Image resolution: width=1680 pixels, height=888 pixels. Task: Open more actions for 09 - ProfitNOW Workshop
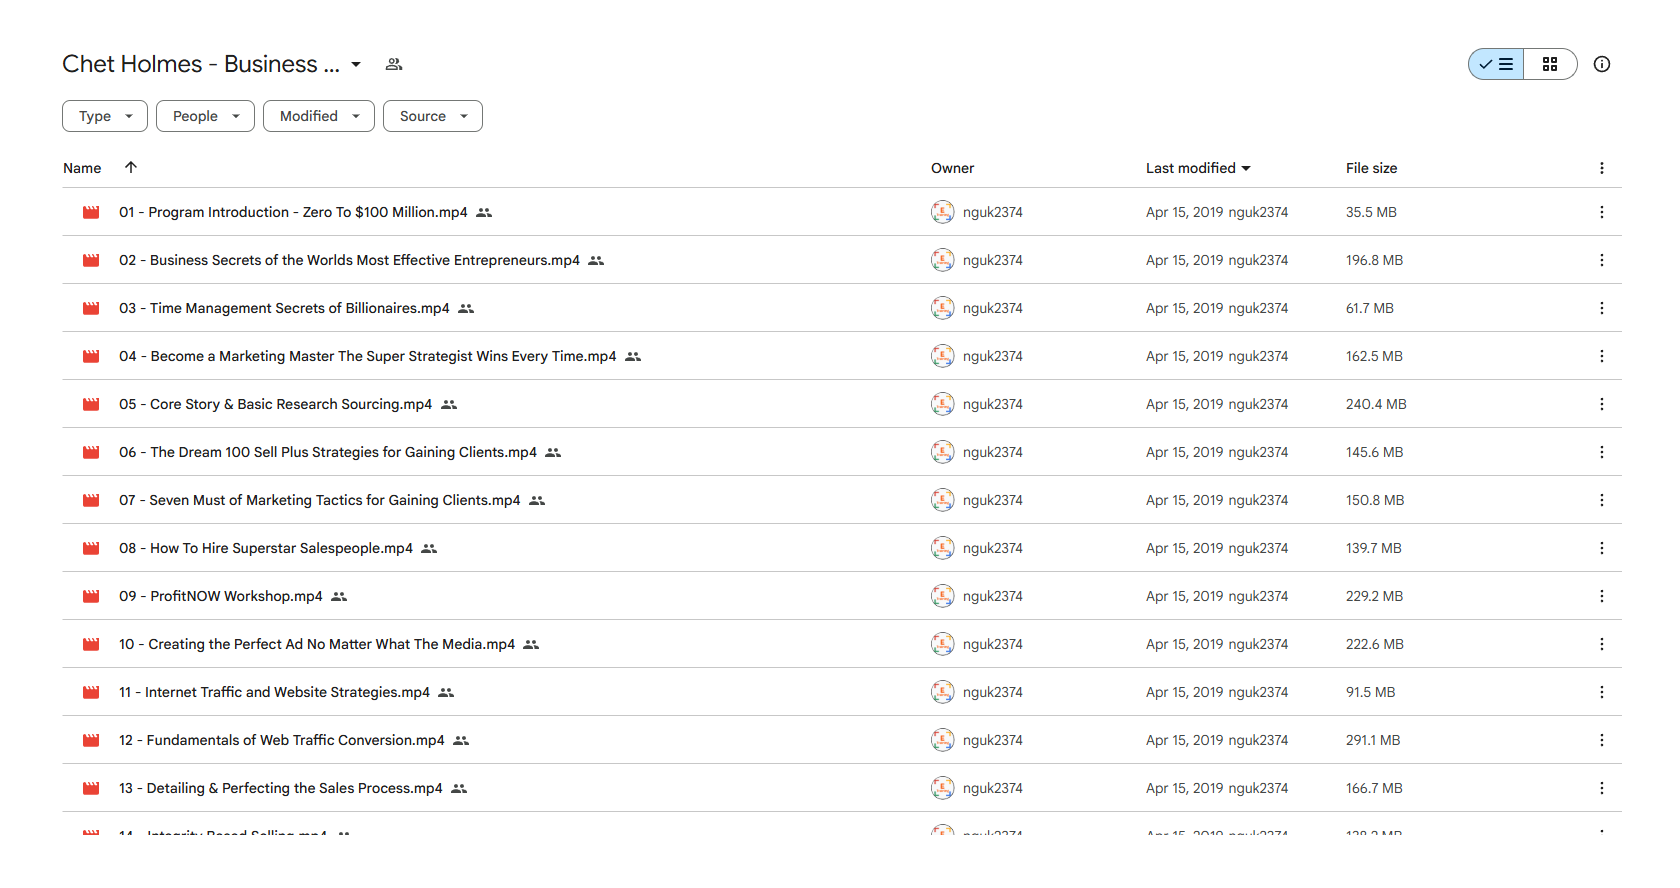tap(1602, 596)
